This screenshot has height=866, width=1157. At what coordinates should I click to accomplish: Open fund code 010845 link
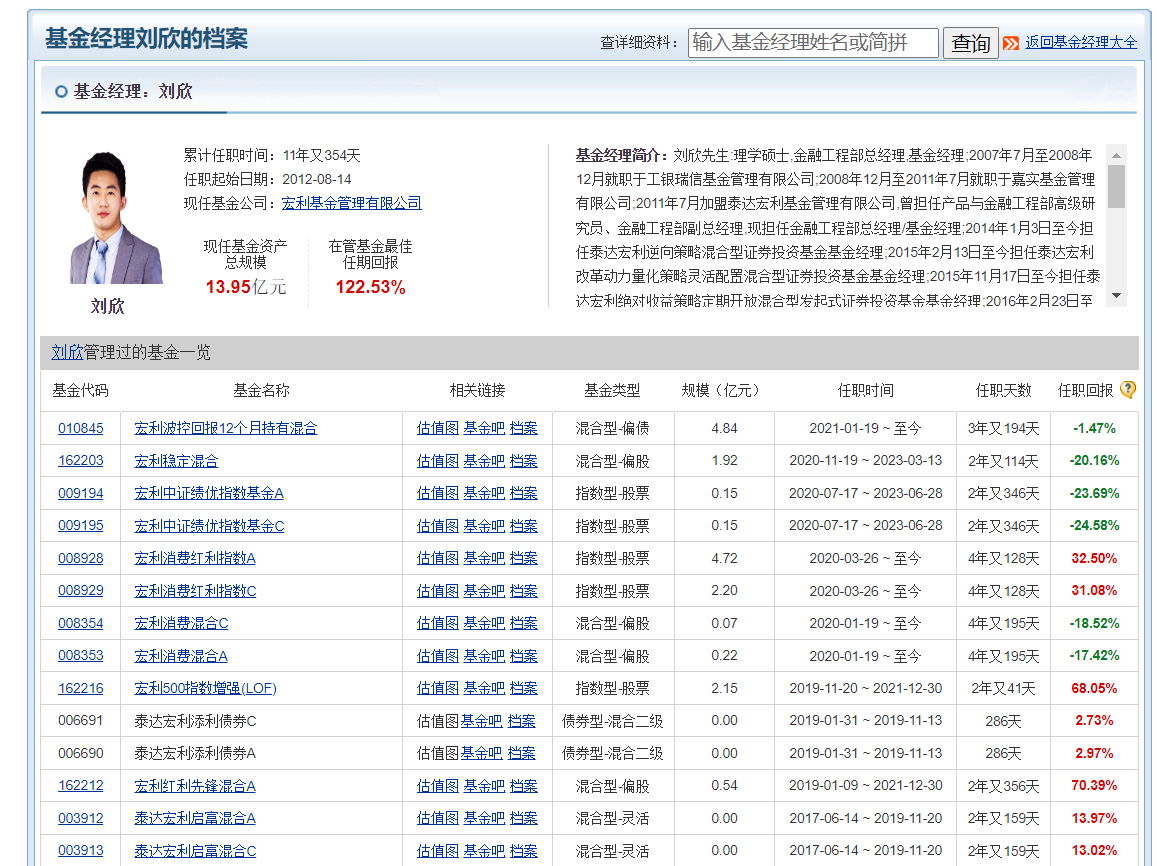[80, 428]
